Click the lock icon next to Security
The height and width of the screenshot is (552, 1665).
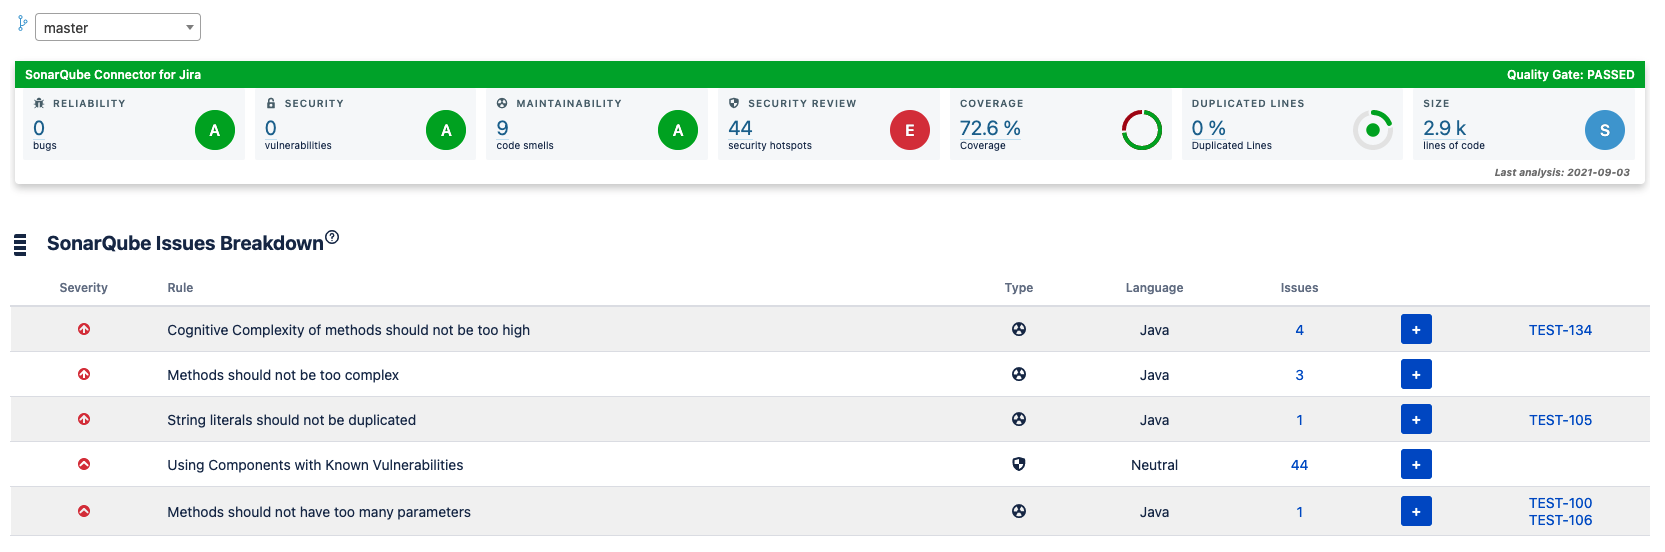pos(271,103)
